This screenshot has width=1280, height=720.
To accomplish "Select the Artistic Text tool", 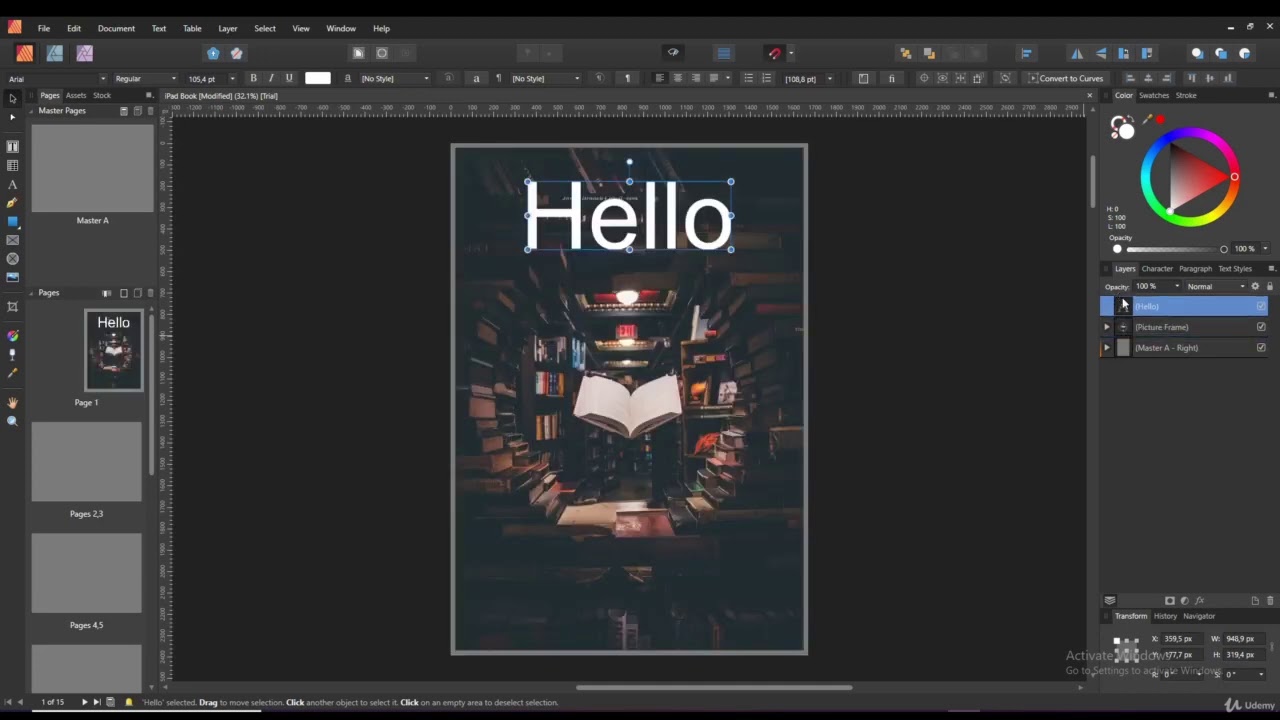I will pyautogui.click(x=12, y=184).
